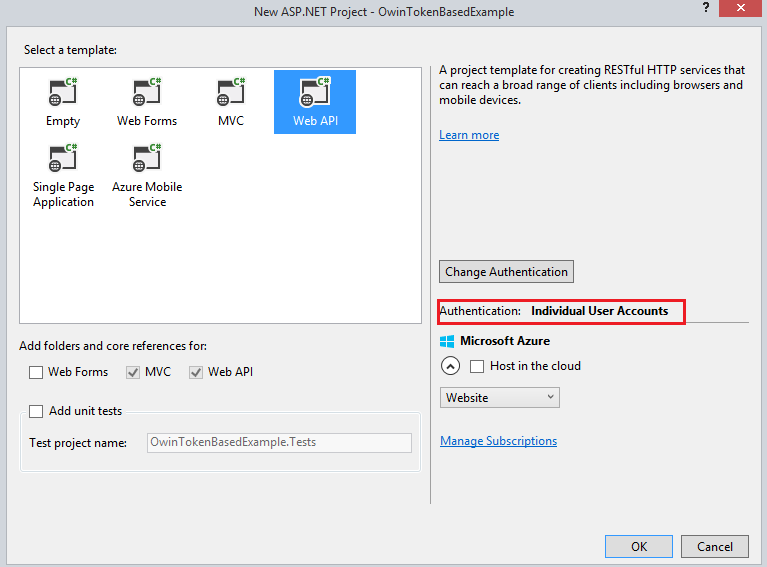Click the Change Authentication button
The height and width of the screenshot is (567, 767).
point(506,271)
